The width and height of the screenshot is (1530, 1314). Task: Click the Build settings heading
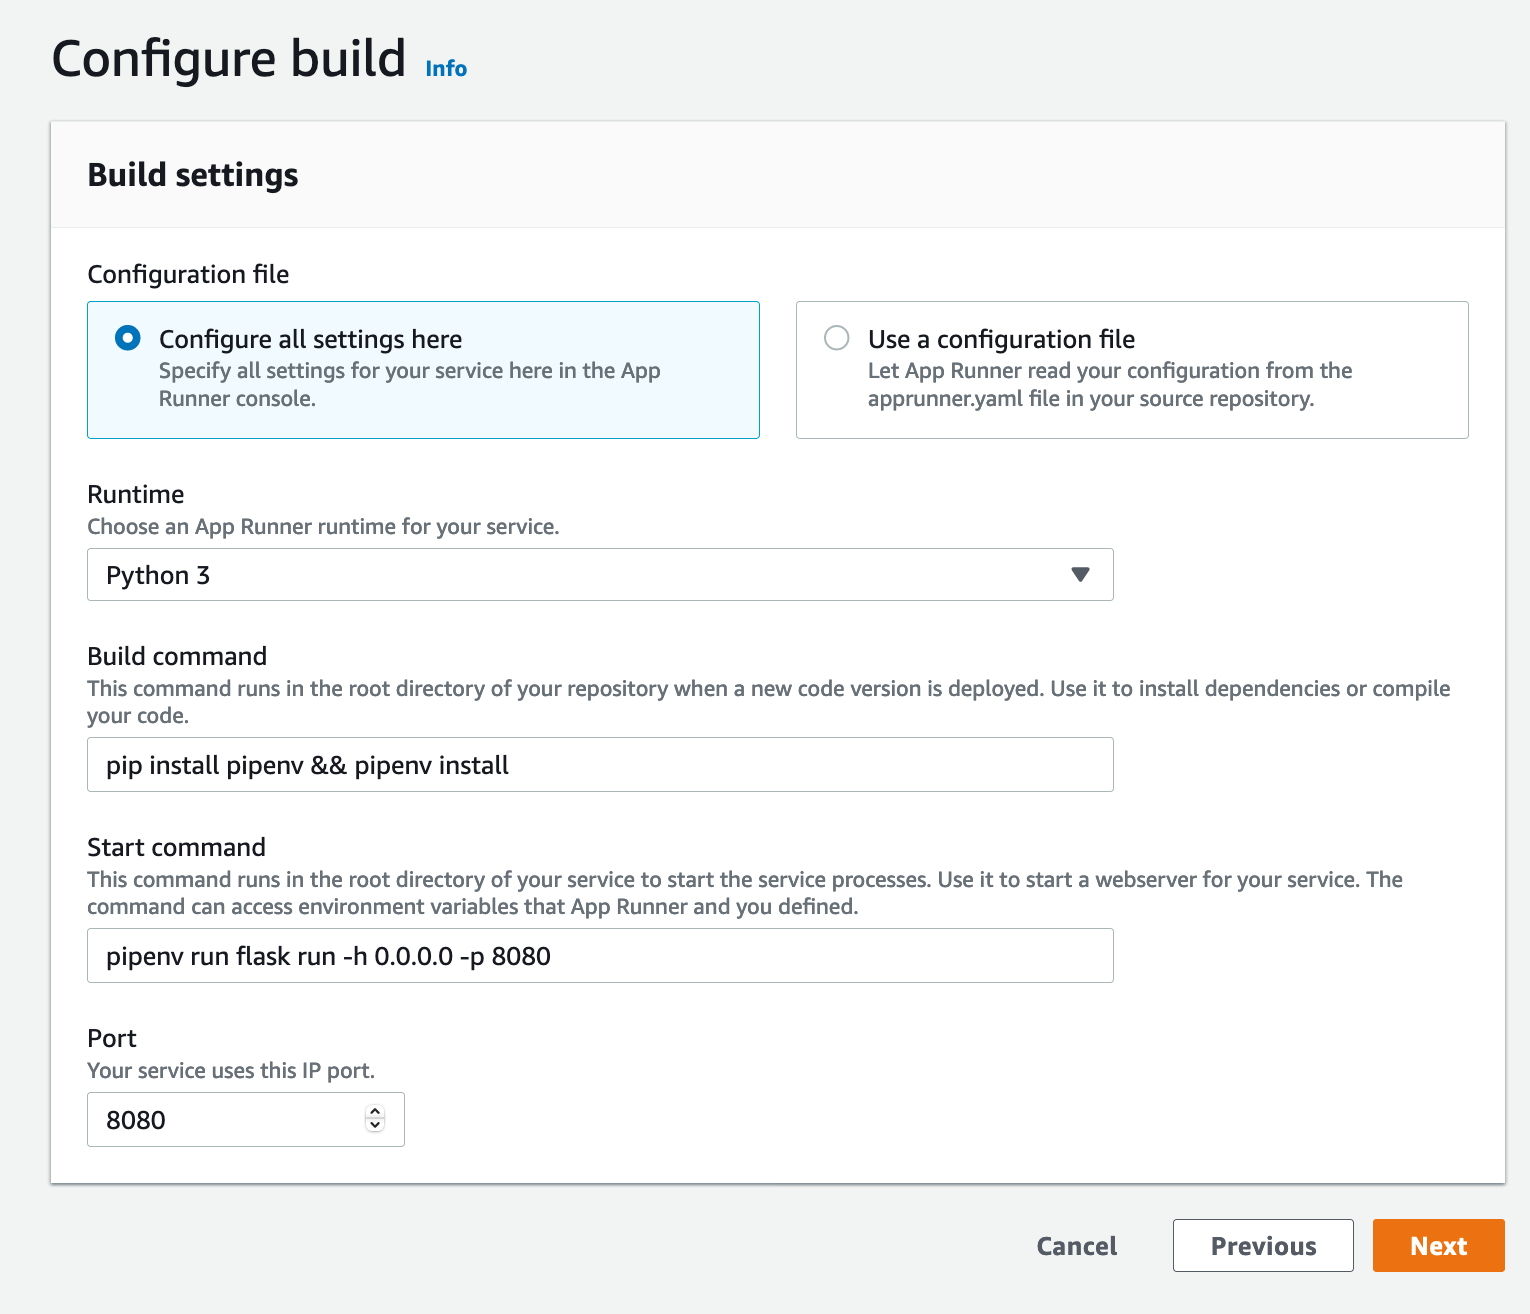(193, 175)
